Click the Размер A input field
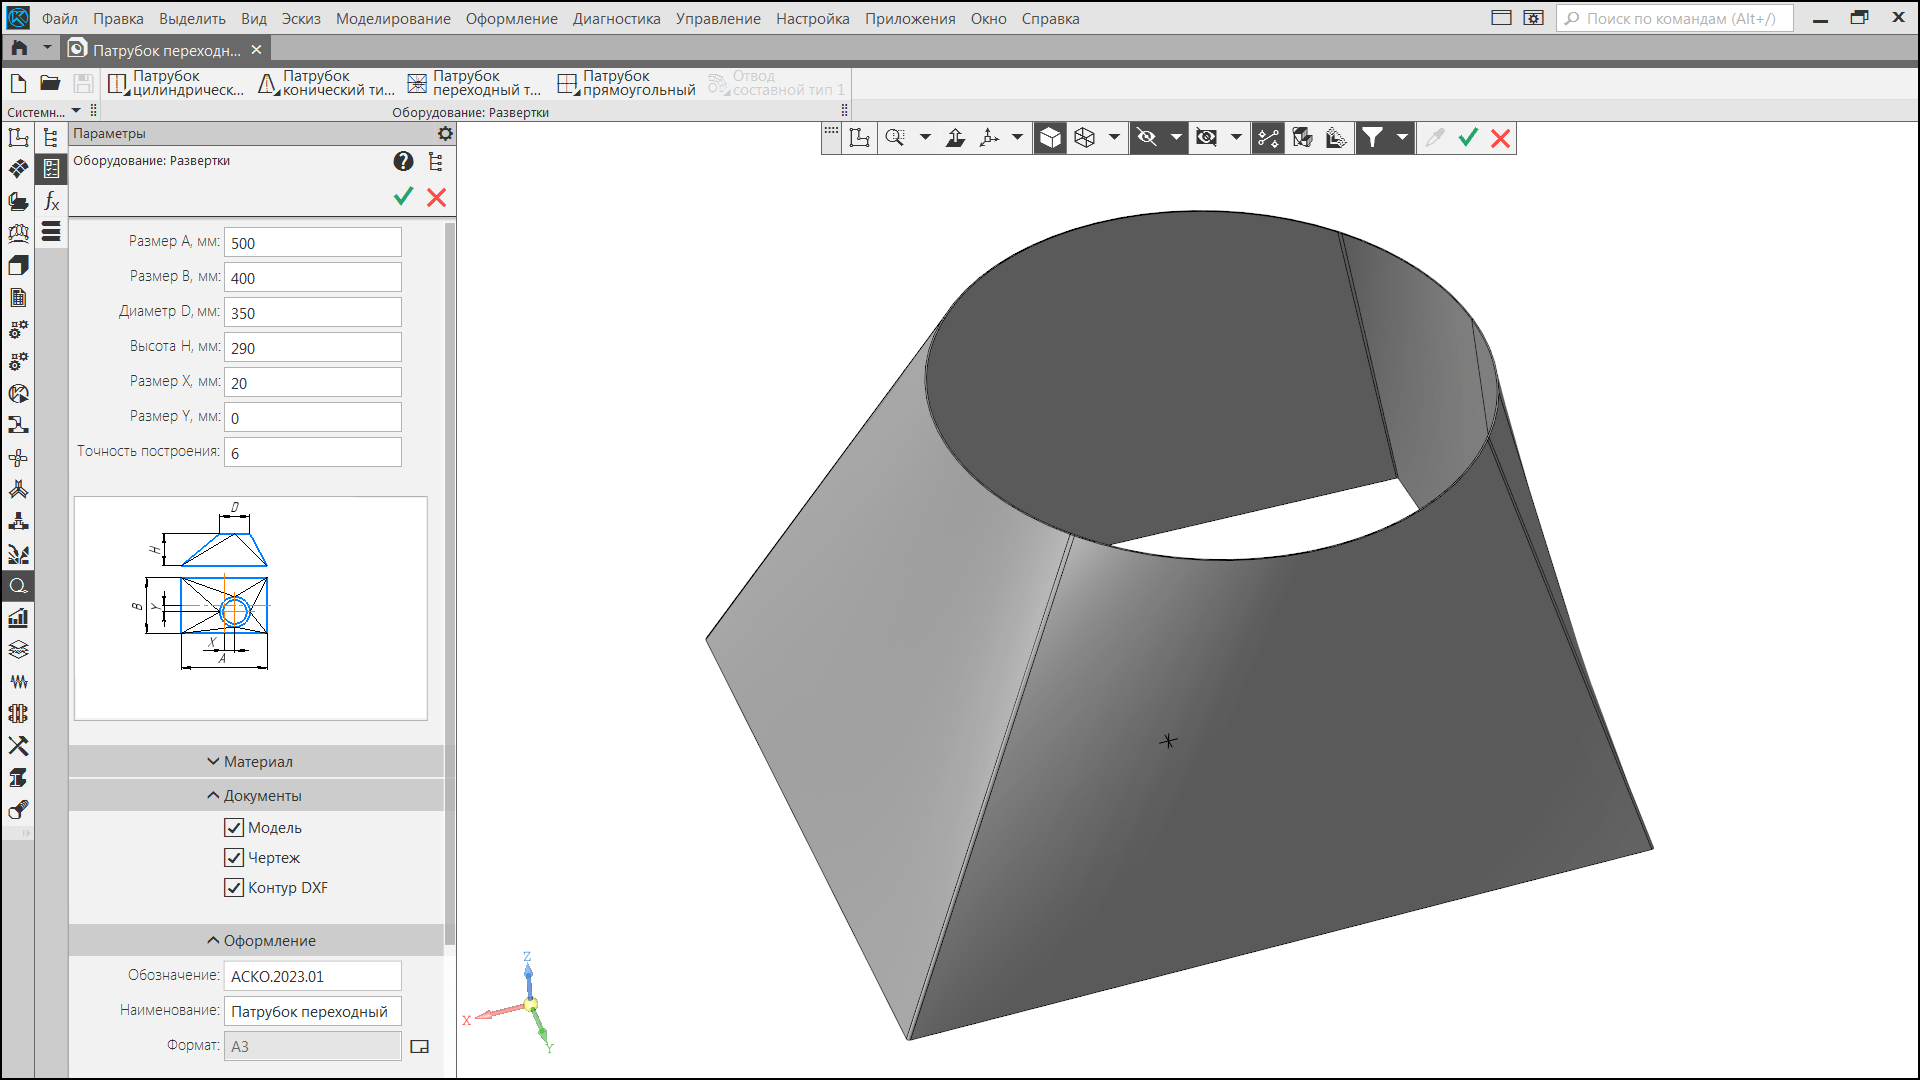The width and height of the screenshot is (1920, 1080). click(x=312, y=243)
